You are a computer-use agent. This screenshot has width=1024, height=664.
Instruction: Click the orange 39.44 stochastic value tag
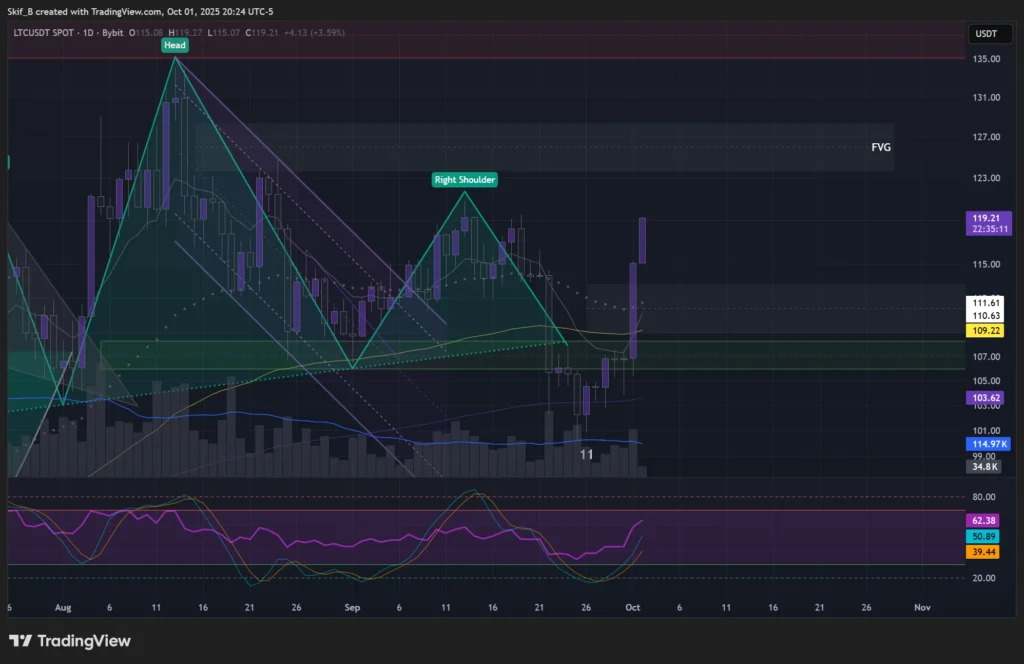[985, 551]
